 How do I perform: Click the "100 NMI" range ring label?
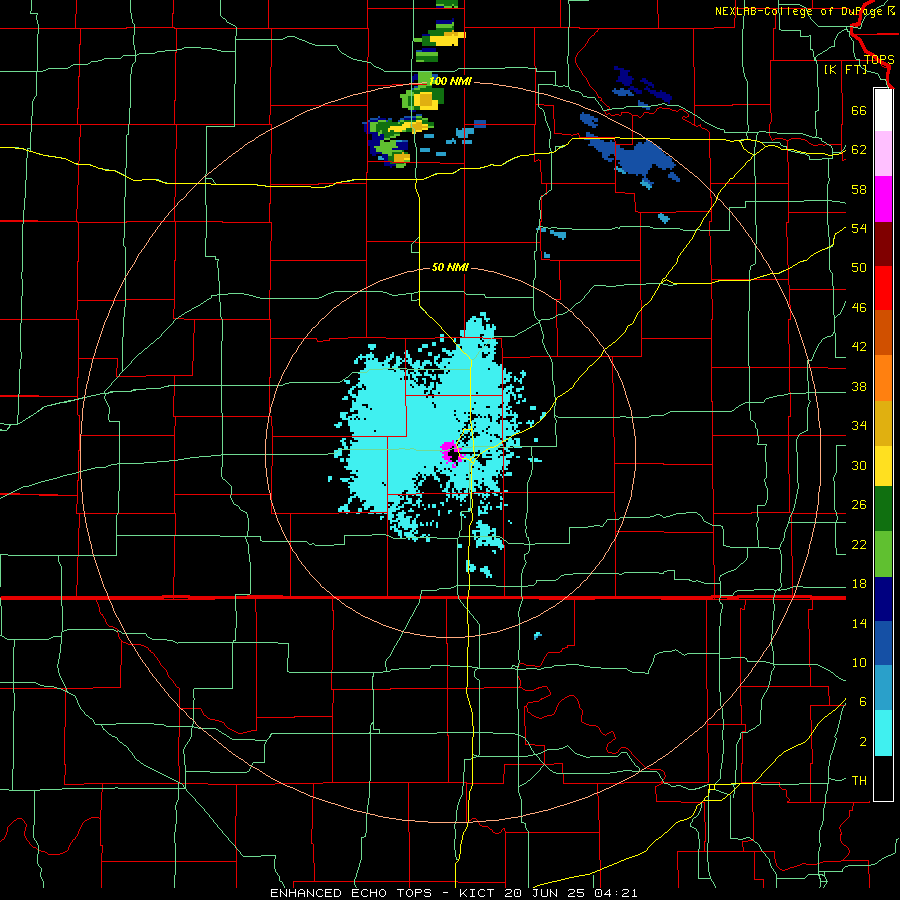click(x=450, y=82)
